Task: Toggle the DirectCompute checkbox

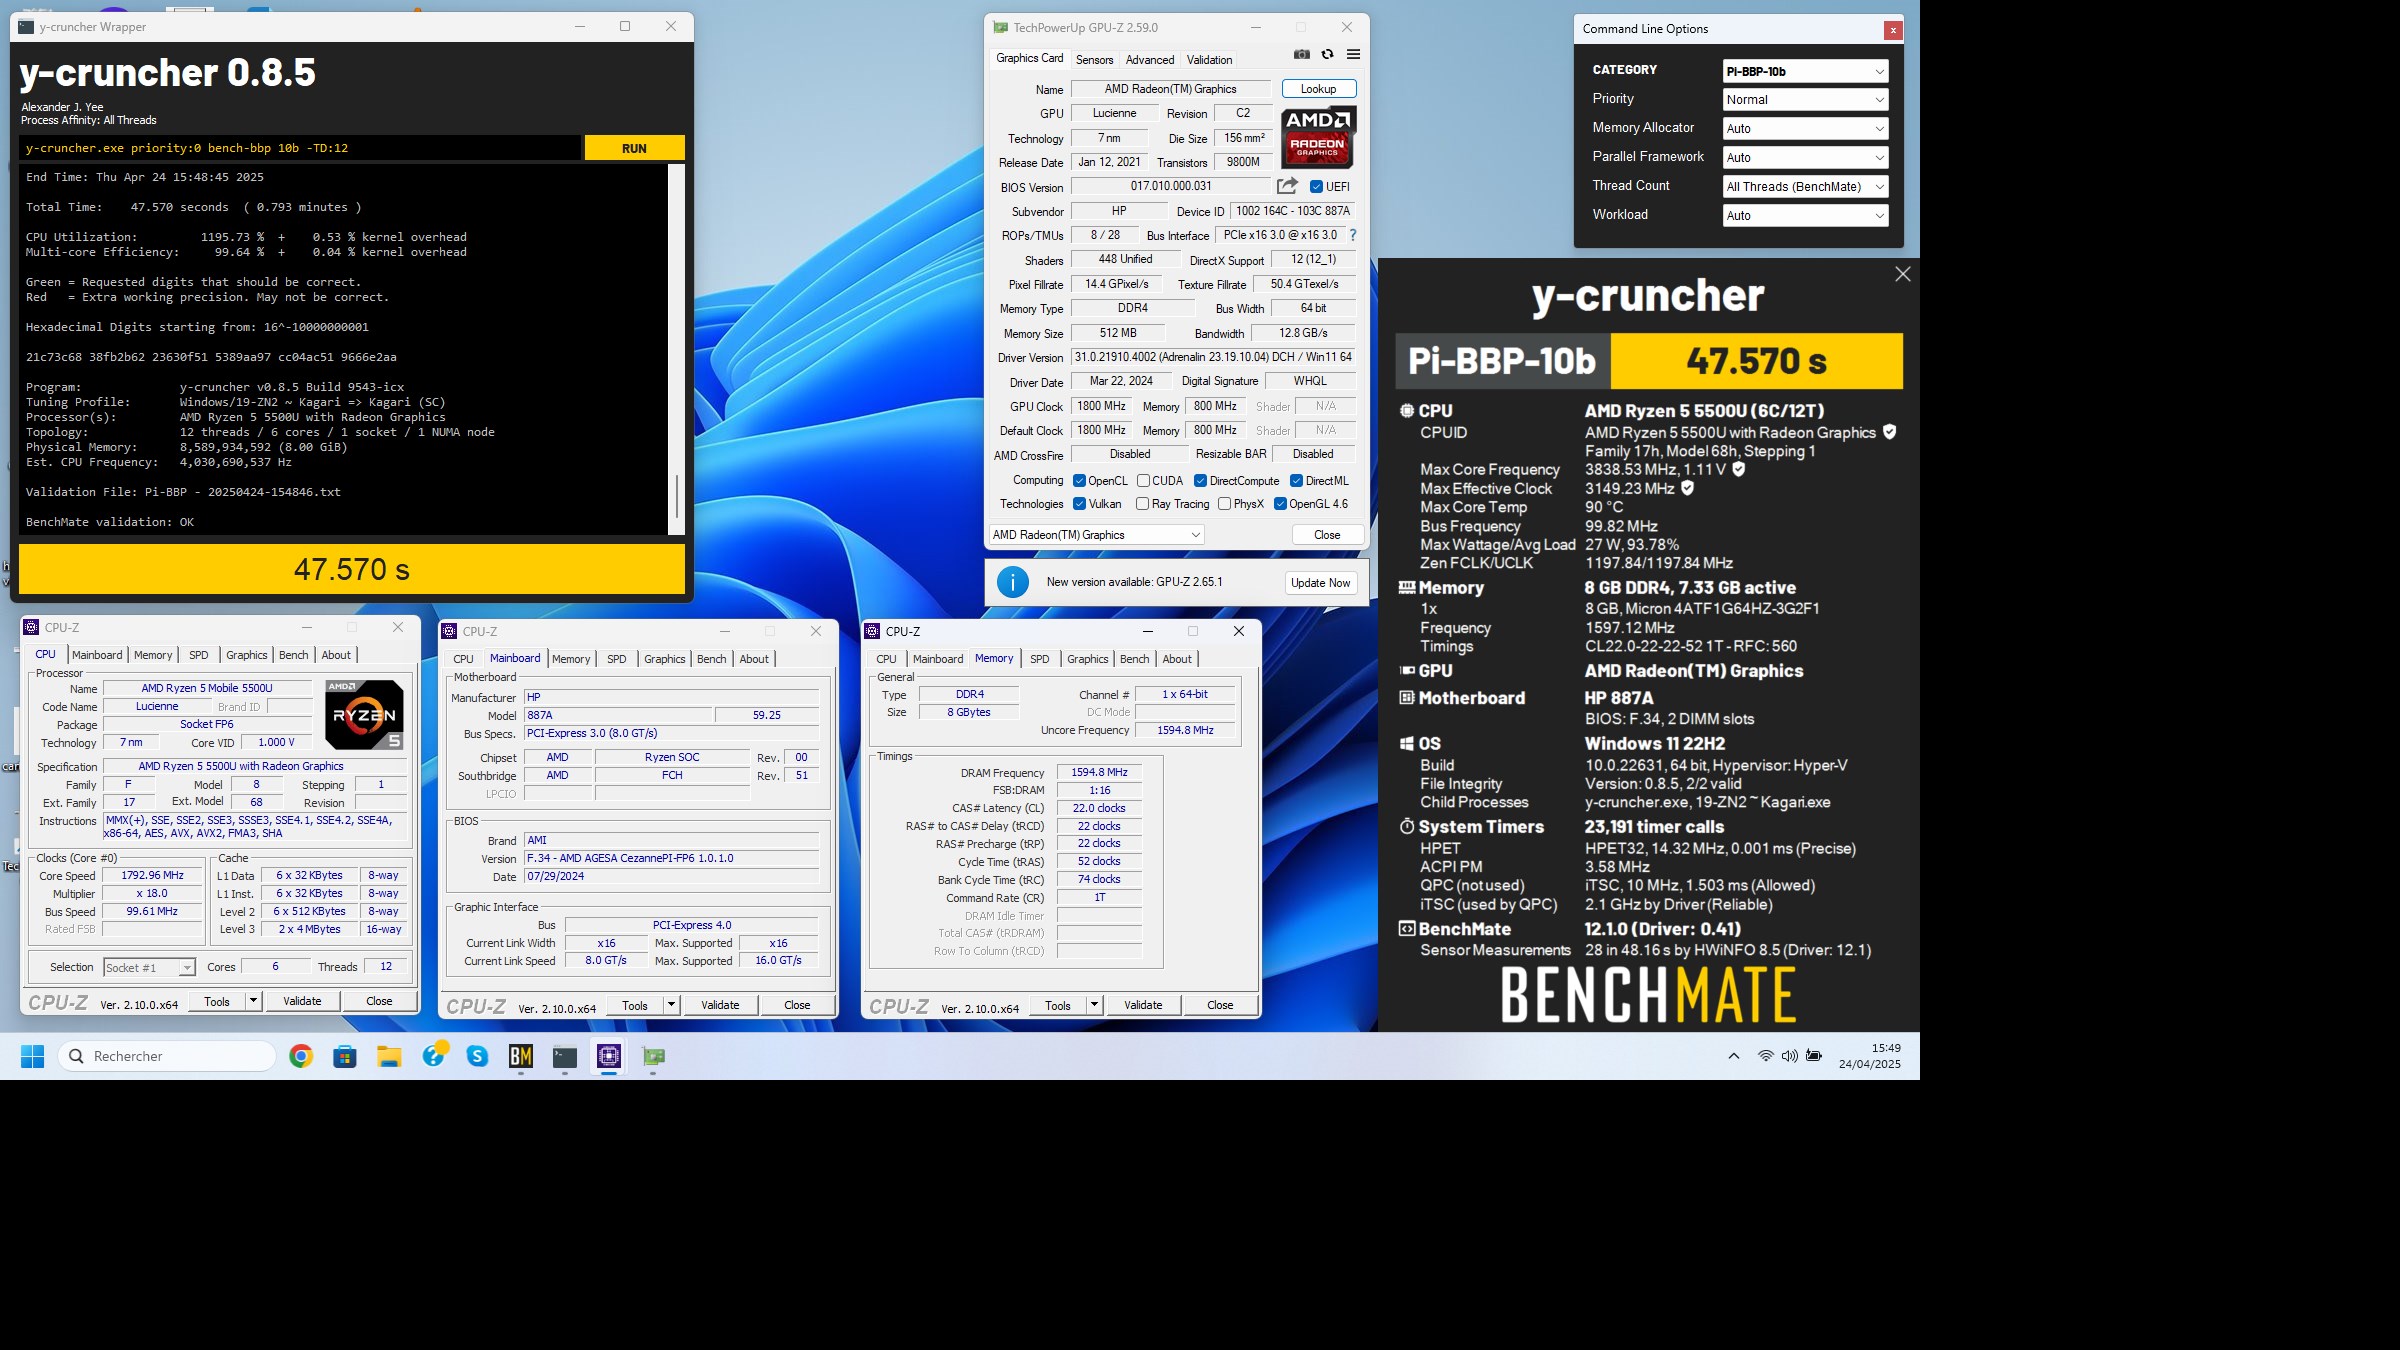Action: (1200, 481)
